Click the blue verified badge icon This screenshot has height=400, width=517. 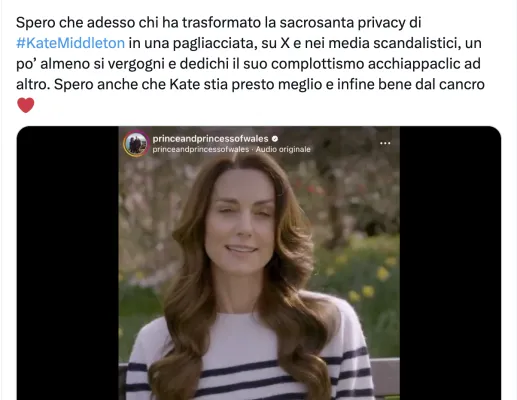tap(275, 139)
